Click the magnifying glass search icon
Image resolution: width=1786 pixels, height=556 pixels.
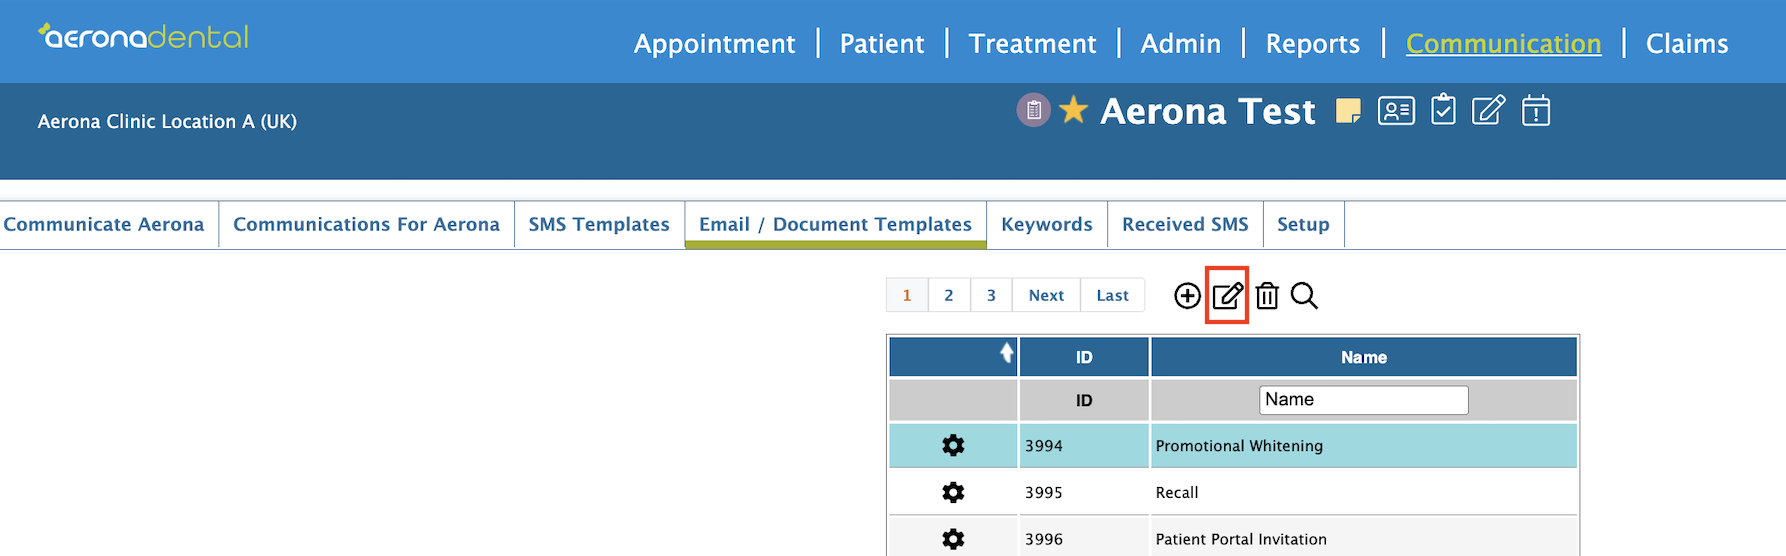(x=1304, y=296)
